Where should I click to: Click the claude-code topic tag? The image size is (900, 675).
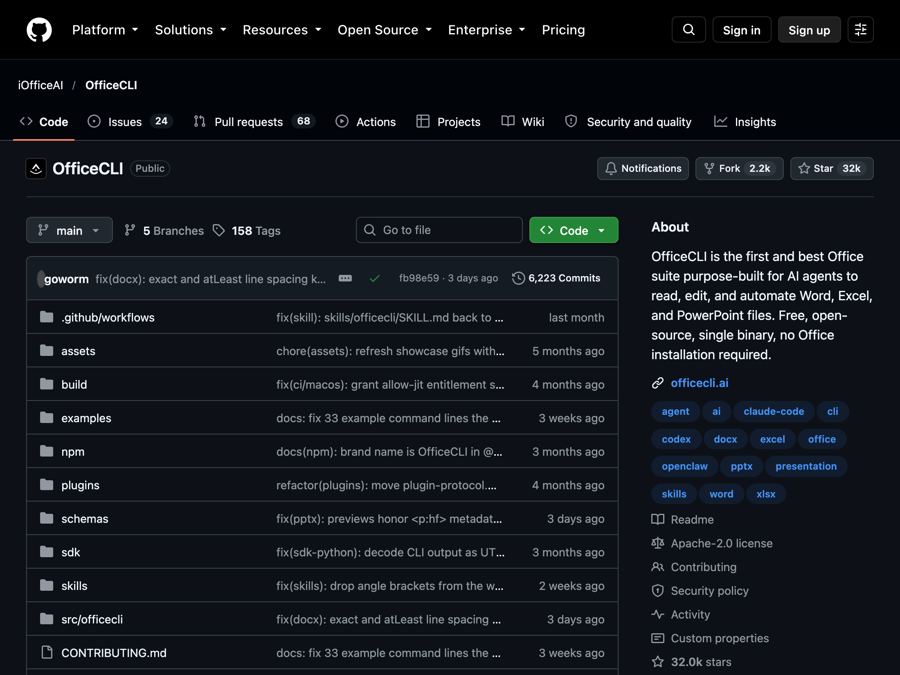(x=773, y=411)
